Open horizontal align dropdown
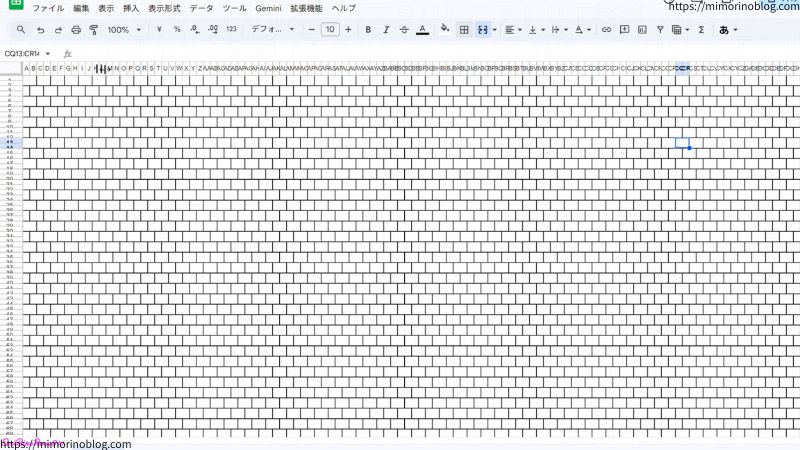The height and width of the screenshot is (450, 800). pos(513,30)
